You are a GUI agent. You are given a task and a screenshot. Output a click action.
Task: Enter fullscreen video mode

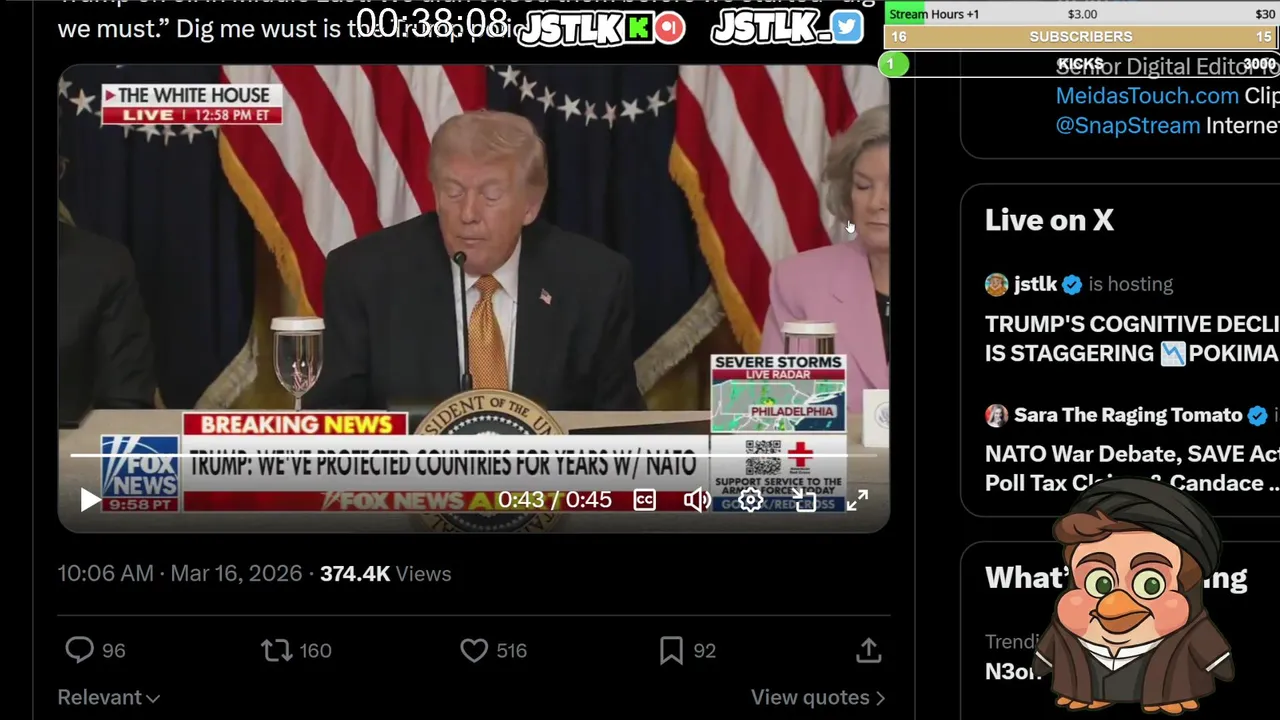tap(858, 500)
